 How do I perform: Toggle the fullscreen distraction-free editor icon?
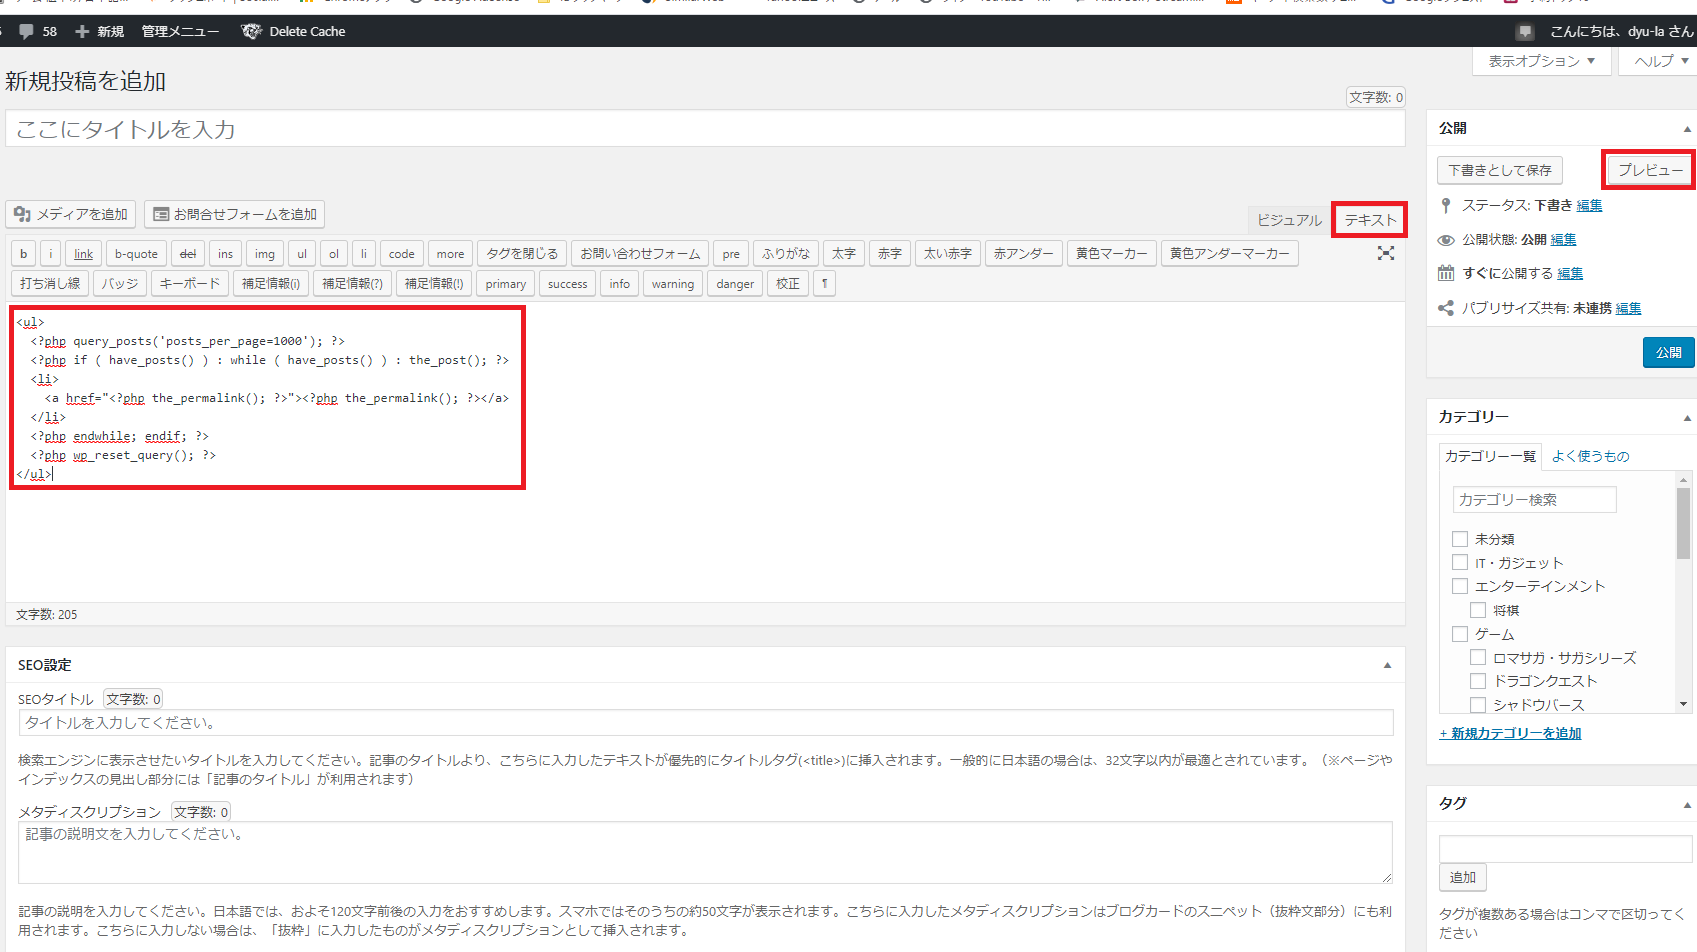pyautogui.click(x=1385, y=253)
